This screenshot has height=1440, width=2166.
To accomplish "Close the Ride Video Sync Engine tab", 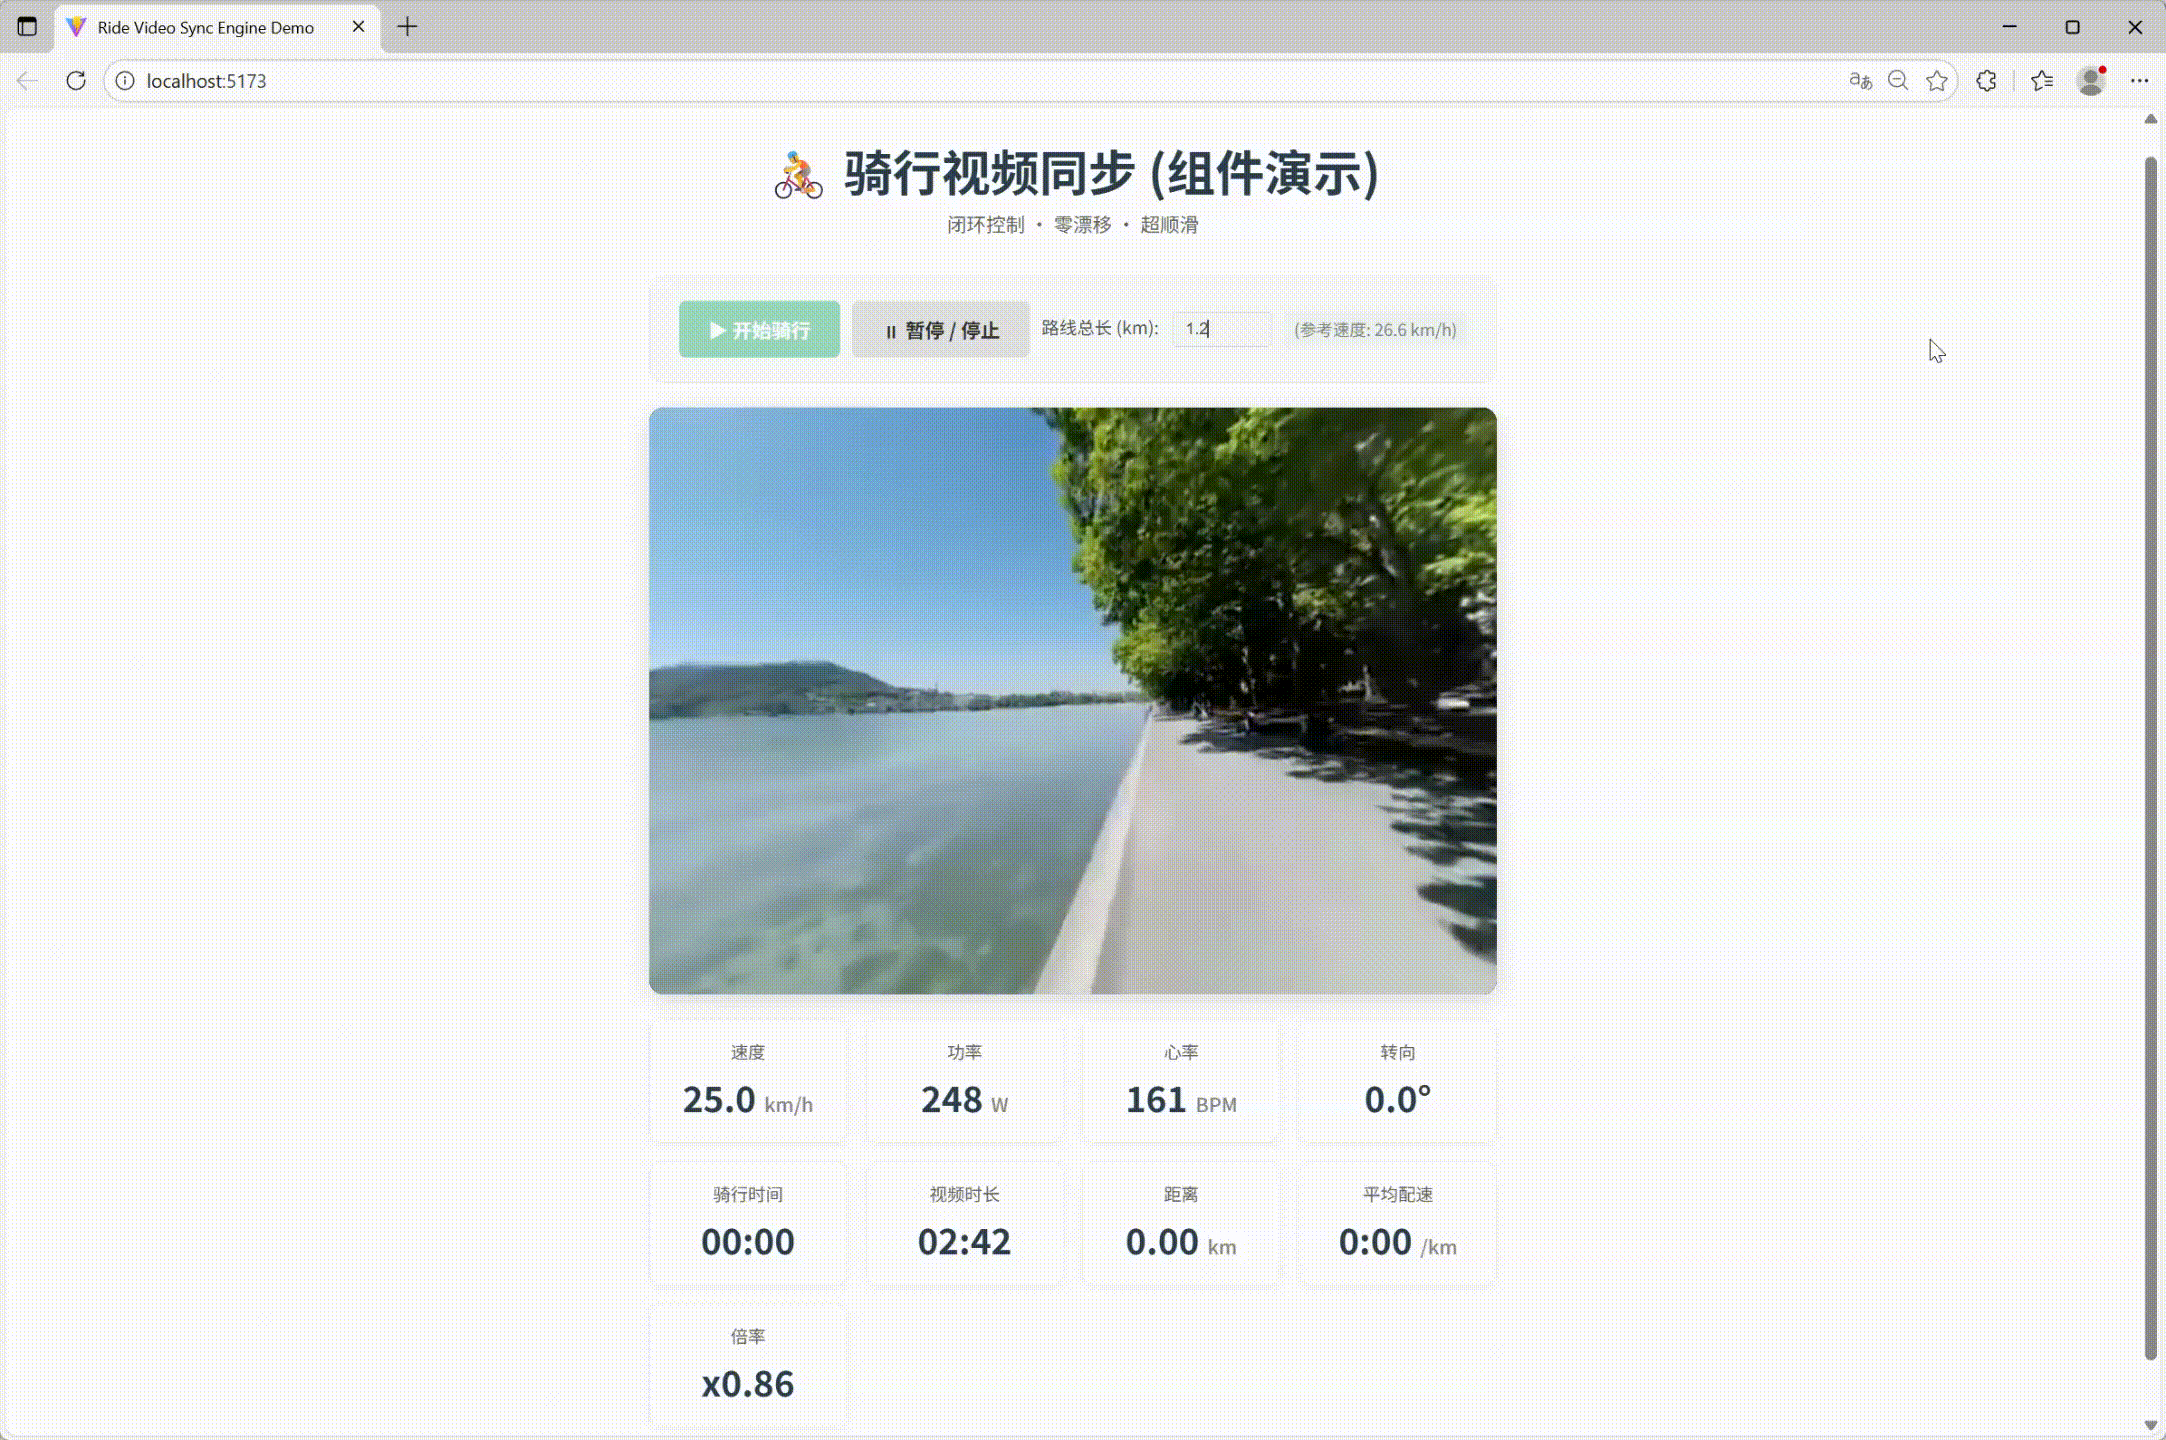I will 358,27.
